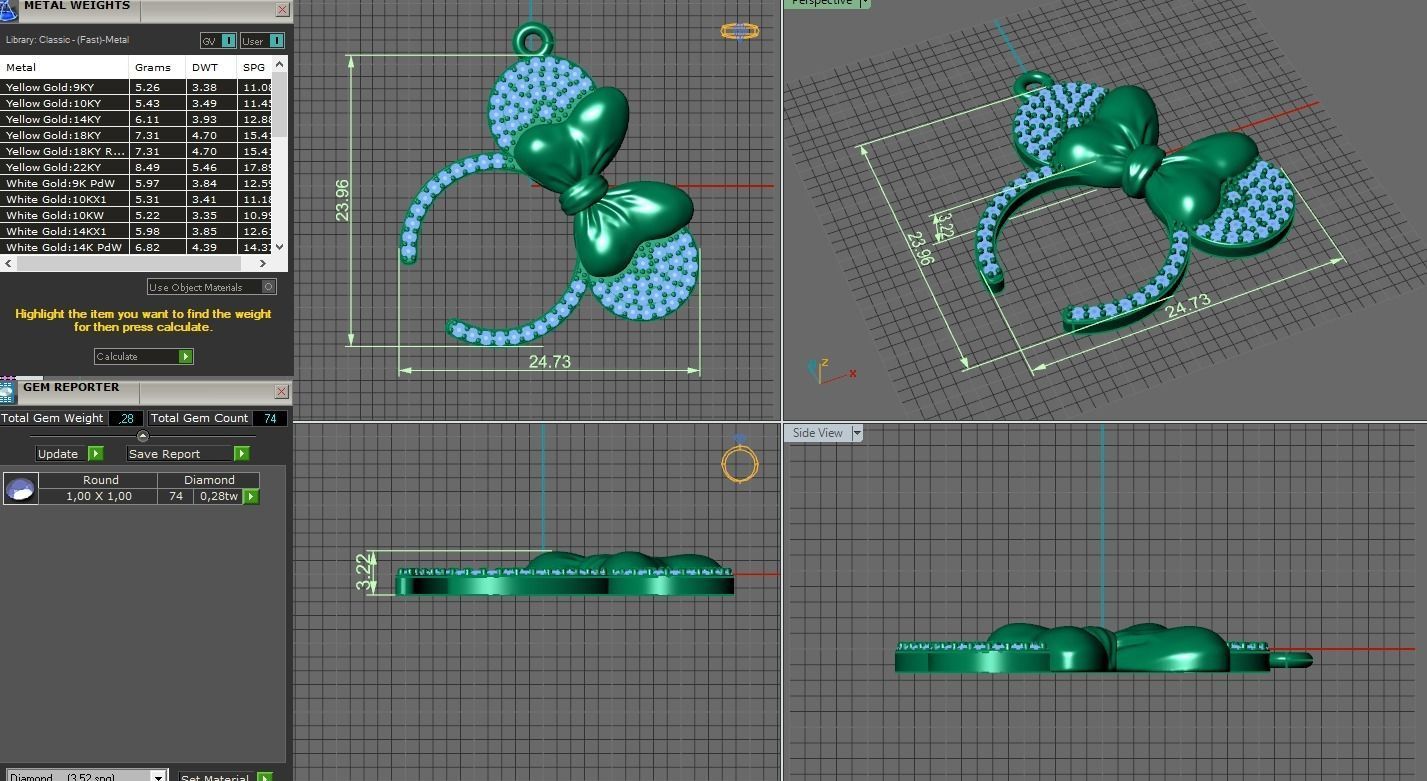Viewport: 1427px width, 781px height.
Task: Click the round diamond gem thumbnail
Action: coord(21,488)
